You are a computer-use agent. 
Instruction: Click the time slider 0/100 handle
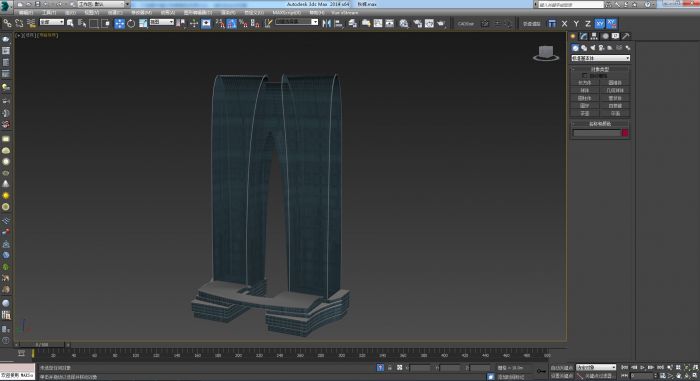coord(42,345)
